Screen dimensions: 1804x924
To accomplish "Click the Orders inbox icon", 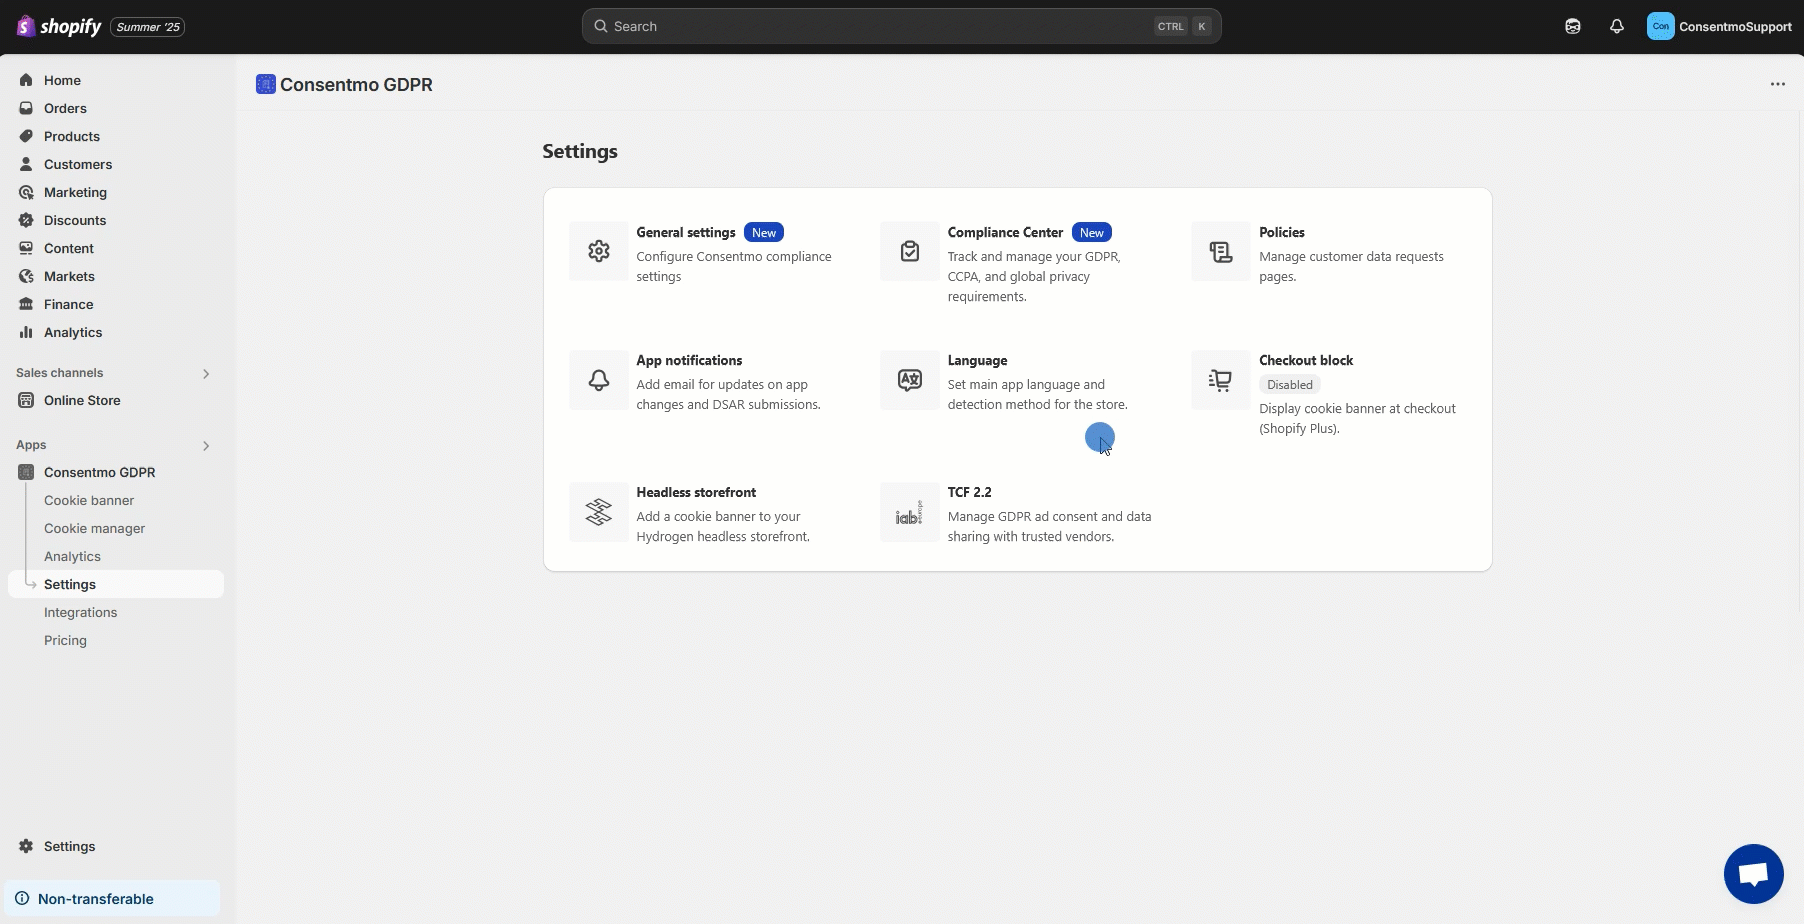I will pos(26,108).
